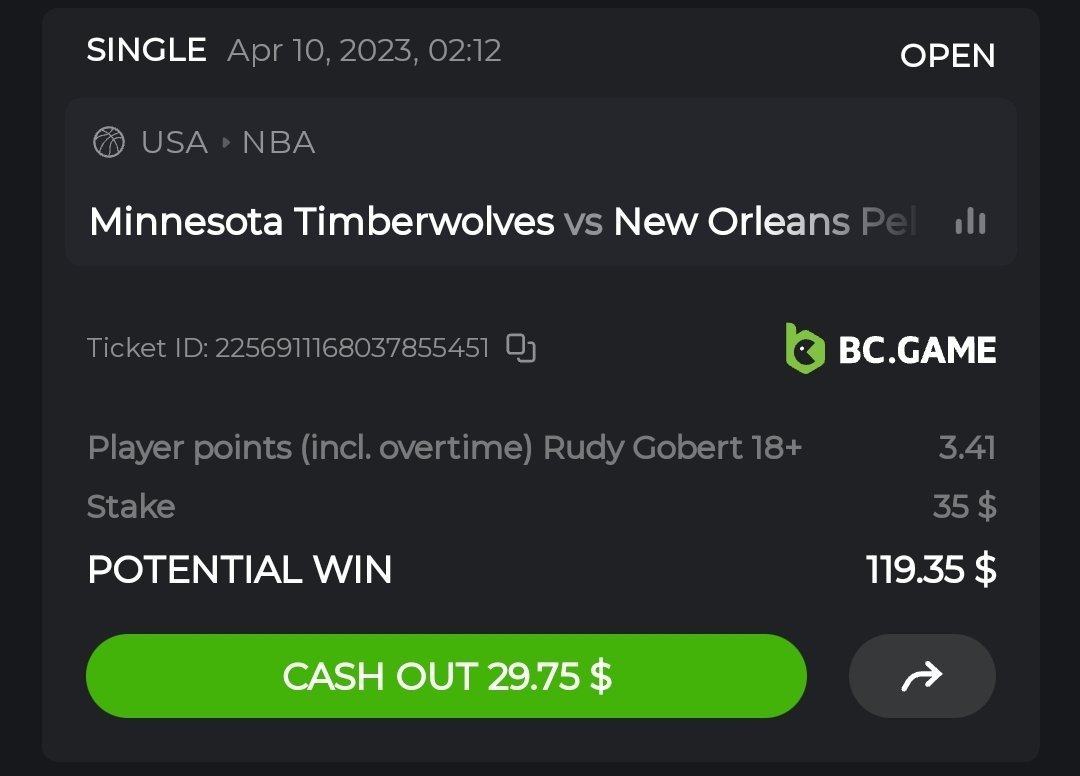The image size is (1080, 776).
Task: Share the bet slip with arrow button
Action: coord(921,677)
